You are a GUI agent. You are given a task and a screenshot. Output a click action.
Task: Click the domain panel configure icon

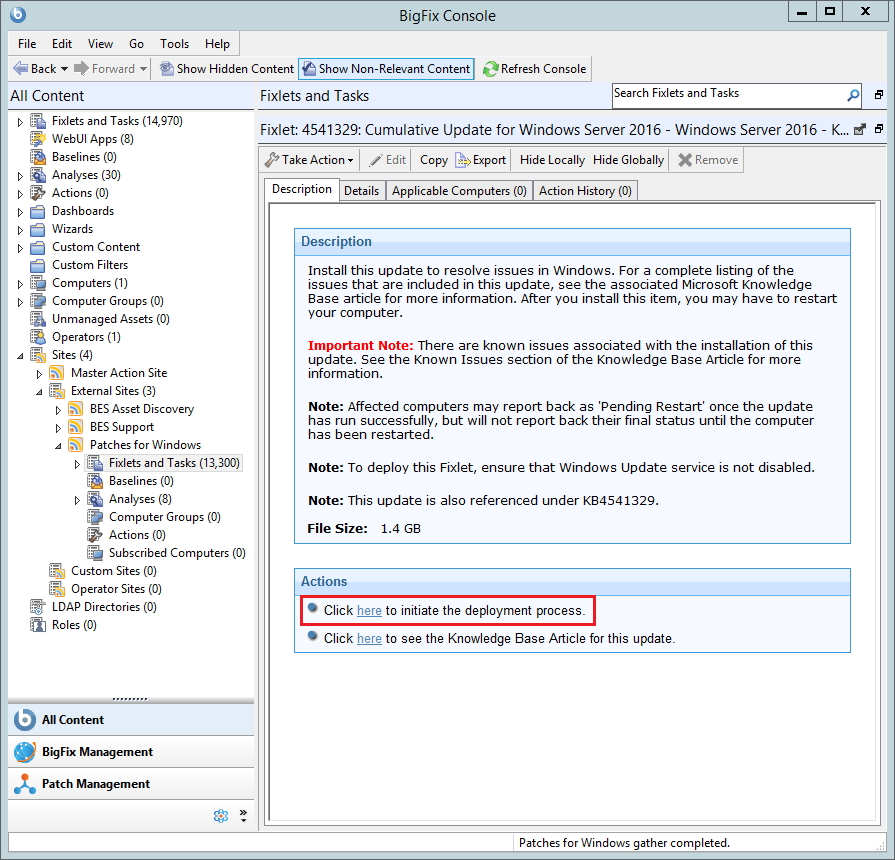(221, 815)
